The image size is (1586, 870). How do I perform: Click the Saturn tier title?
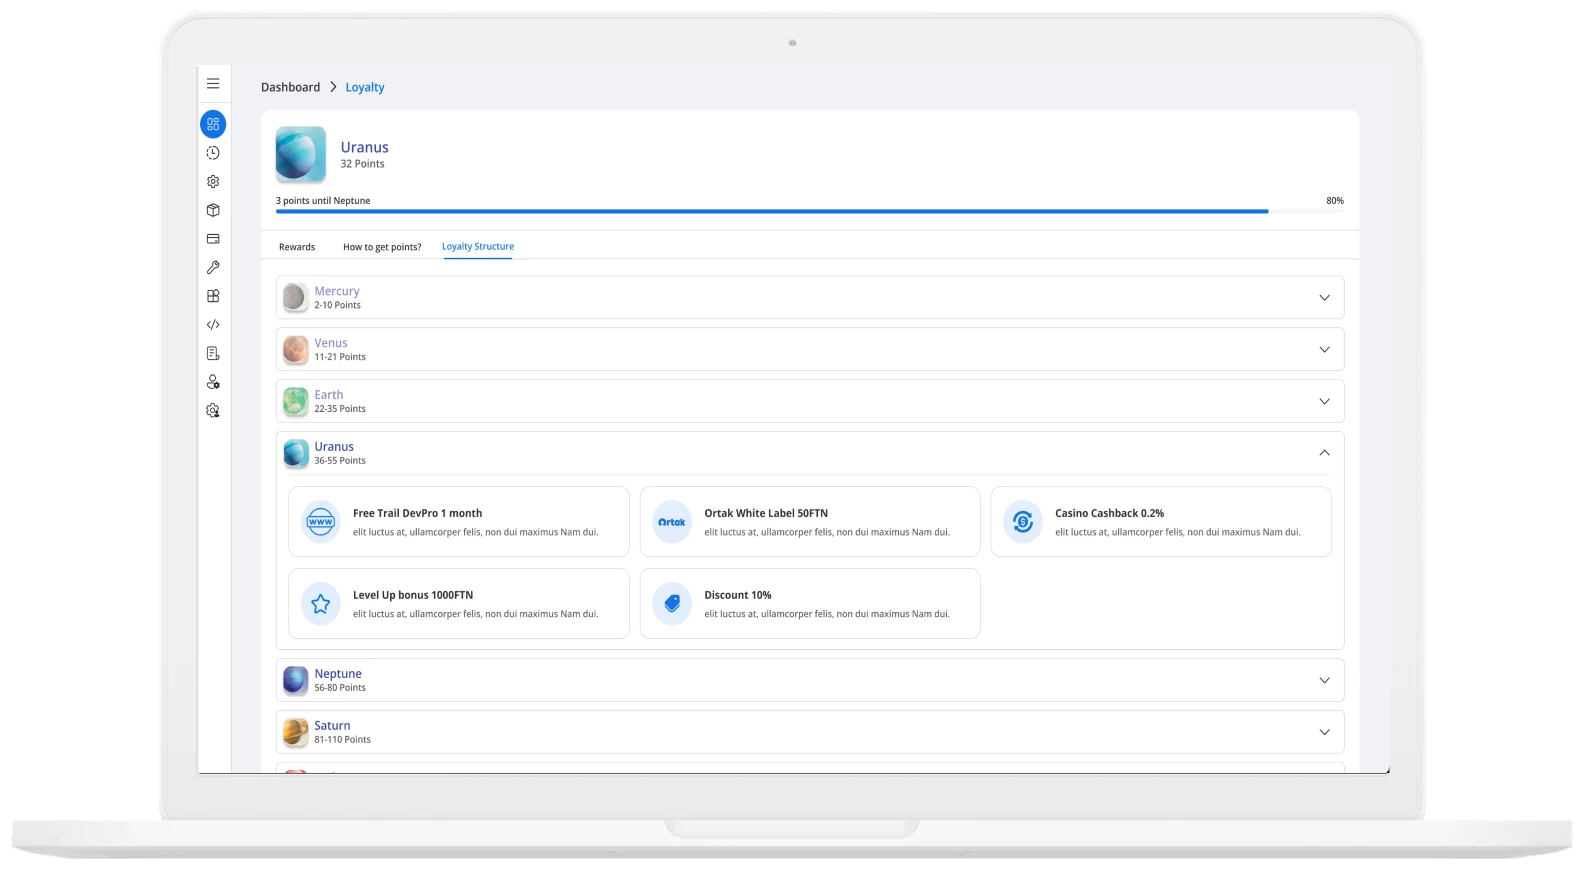pos(332,726)
